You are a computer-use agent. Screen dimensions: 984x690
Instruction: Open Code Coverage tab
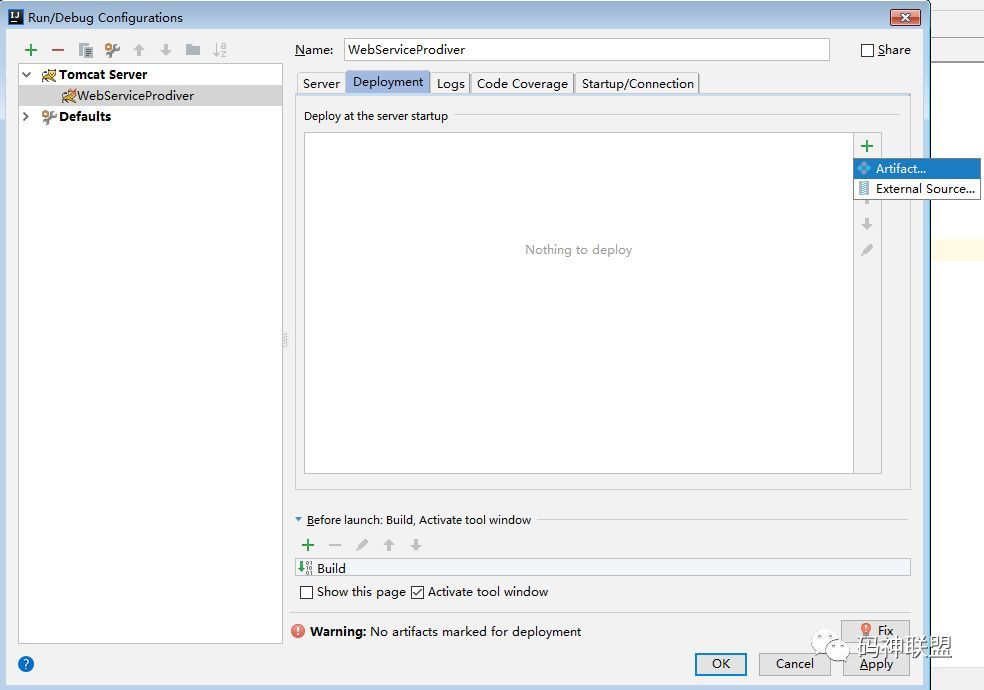coord(522,83)
